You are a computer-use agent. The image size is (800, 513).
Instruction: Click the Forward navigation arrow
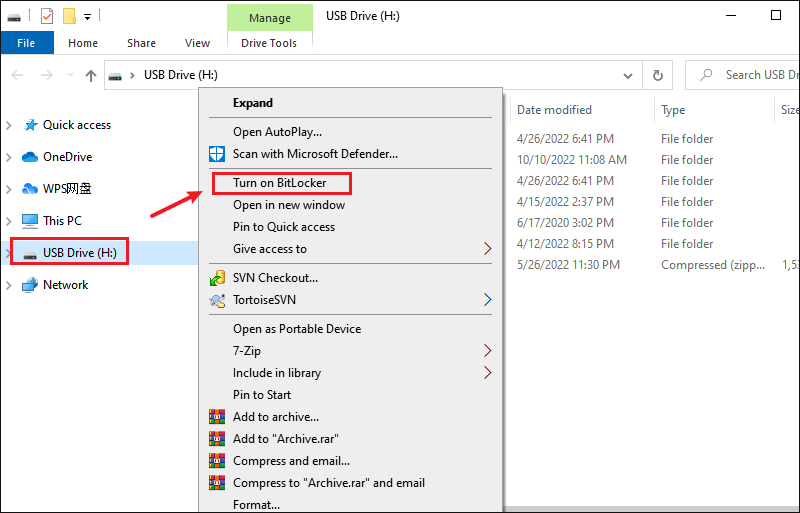(x=46, y=76)
